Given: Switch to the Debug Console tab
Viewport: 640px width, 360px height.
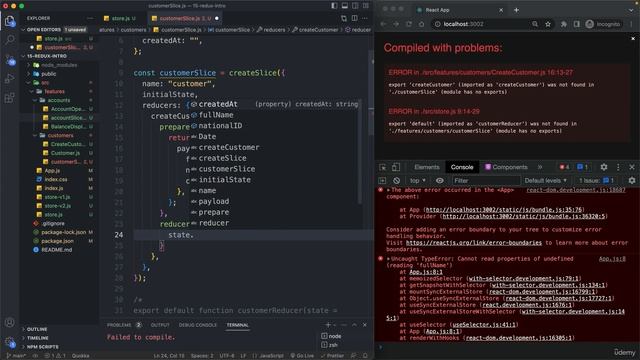Looking at the screenshot, I should (198, 325).
